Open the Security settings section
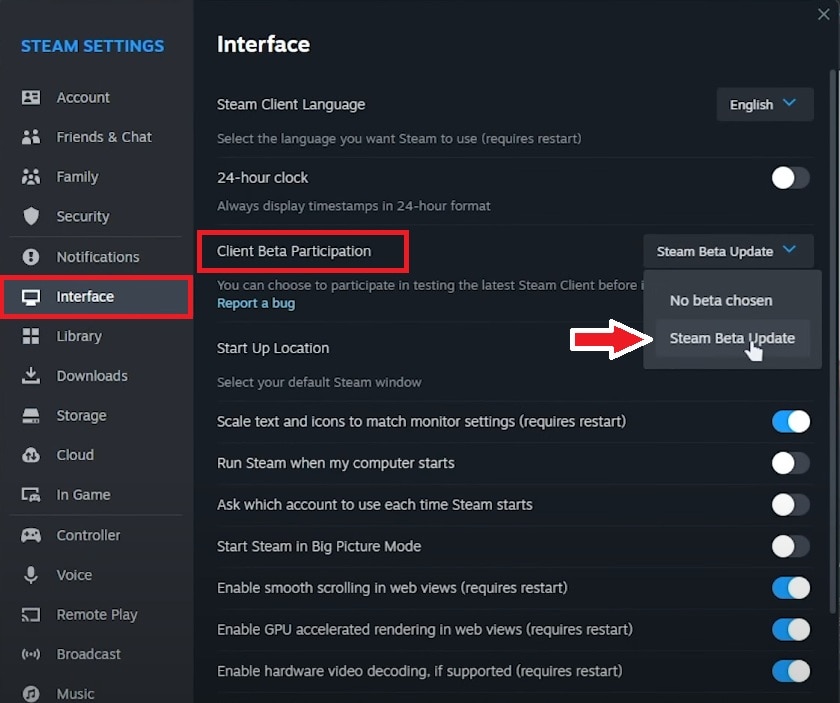Image resolution: width=840 pixels, height=703 pixels. [85, 216]
